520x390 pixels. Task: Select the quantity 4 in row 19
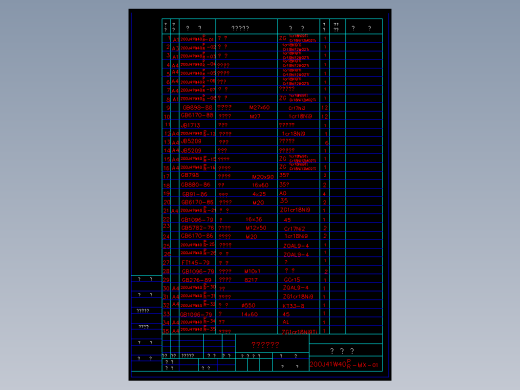[x=324, y=194]
